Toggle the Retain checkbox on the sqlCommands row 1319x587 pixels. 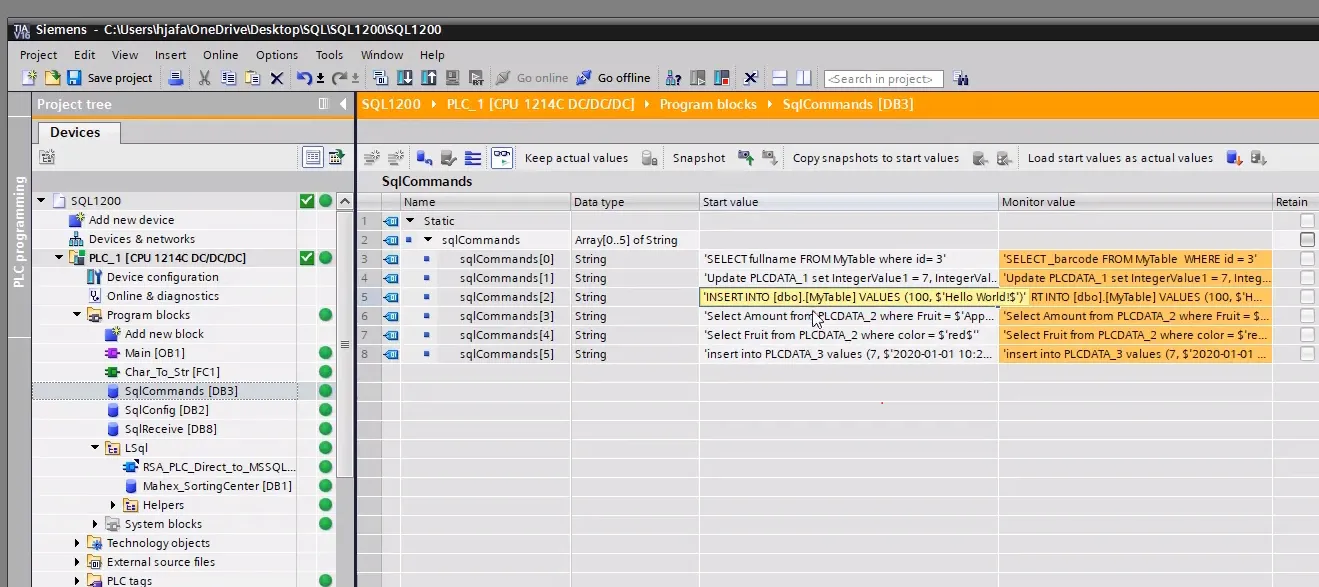pyautogui.click(x=1306, y=239)
